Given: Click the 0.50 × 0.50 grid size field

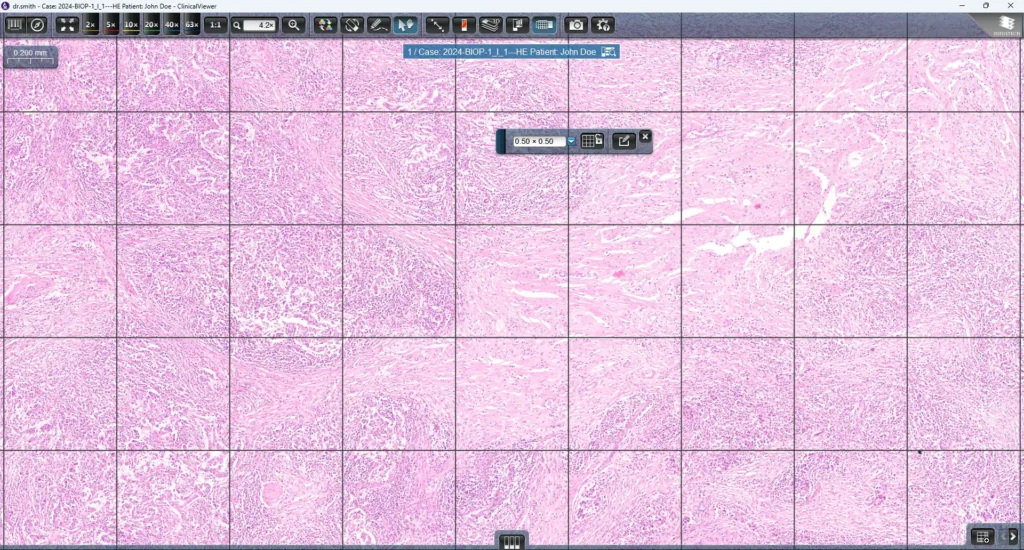Looking at the screenshot, I should point(539,141).
